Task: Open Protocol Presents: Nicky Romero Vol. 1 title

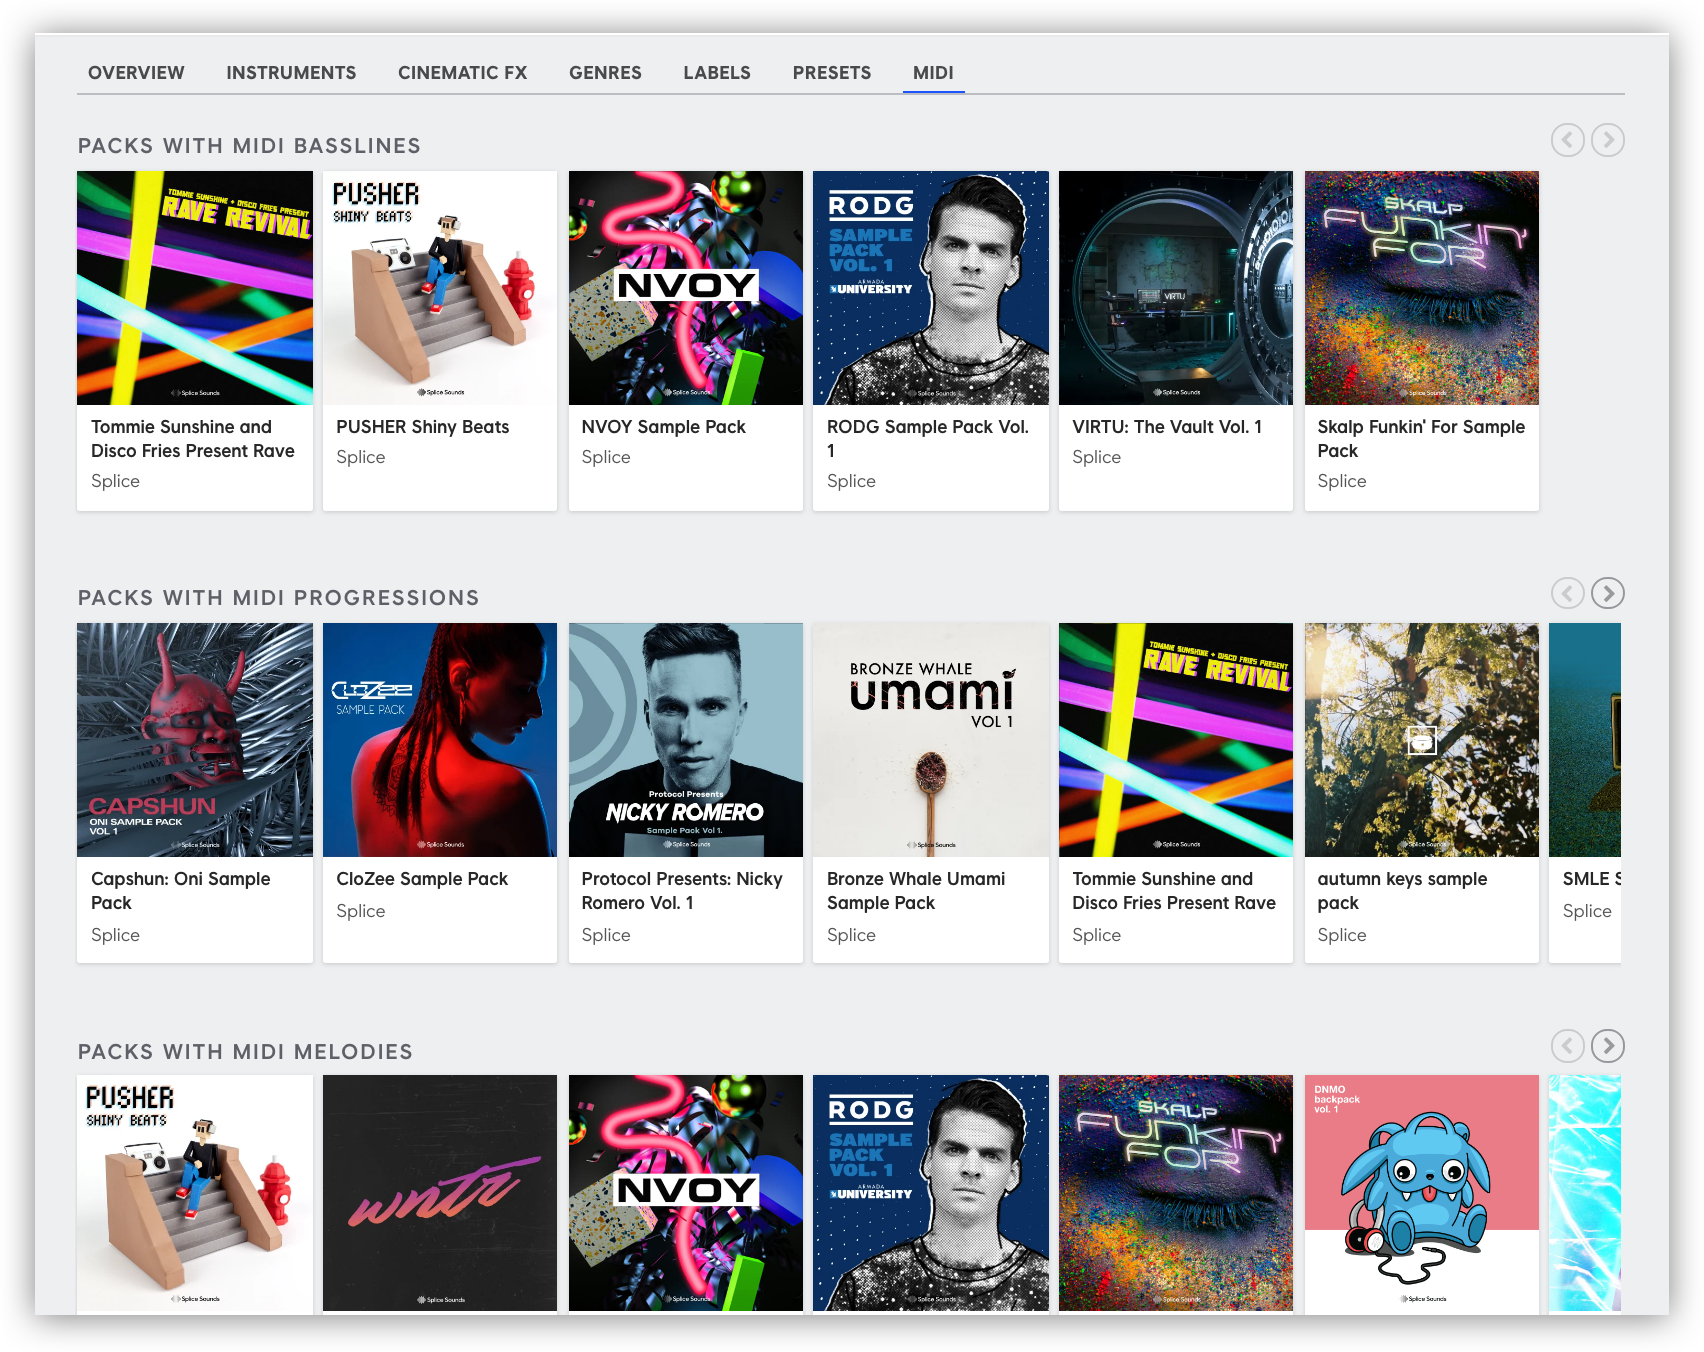Action: (x=682, y=891)
